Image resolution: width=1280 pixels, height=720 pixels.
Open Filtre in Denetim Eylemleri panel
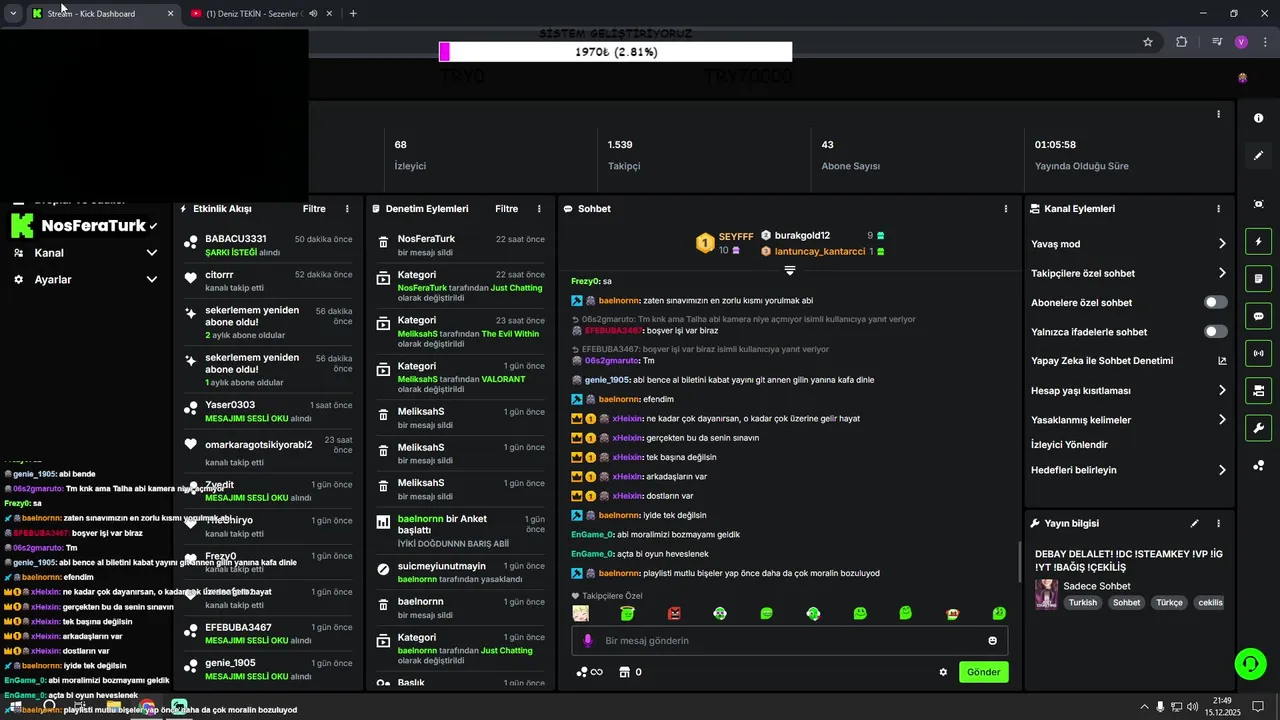click(x=506, y=209)
